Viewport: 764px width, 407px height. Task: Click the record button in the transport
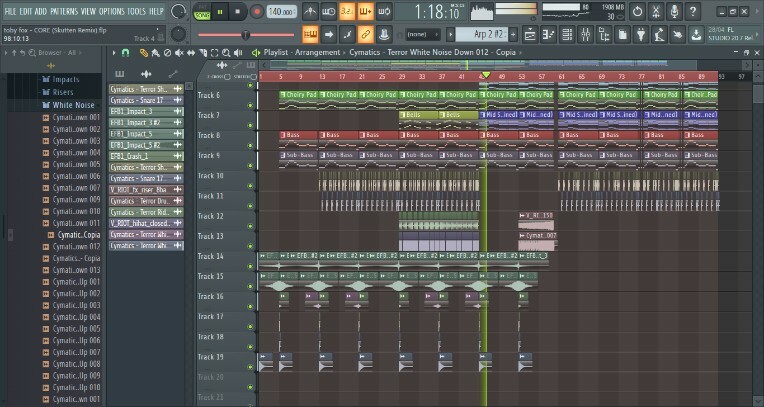point(256,12)
